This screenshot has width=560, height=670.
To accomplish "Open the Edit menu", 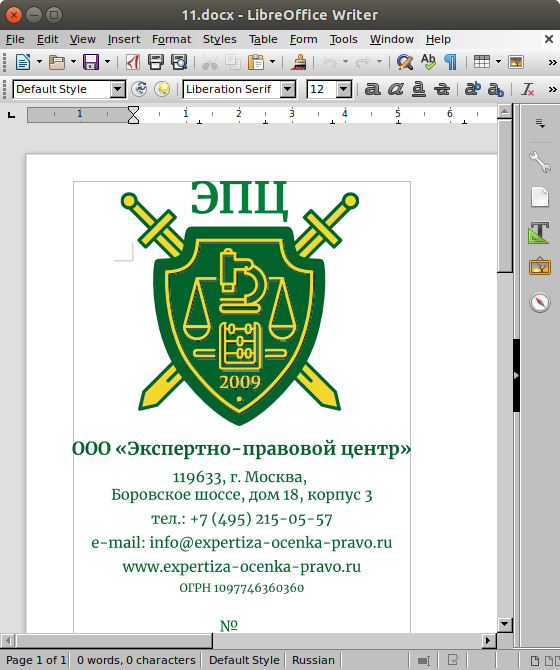I will (x=47, y=39).
